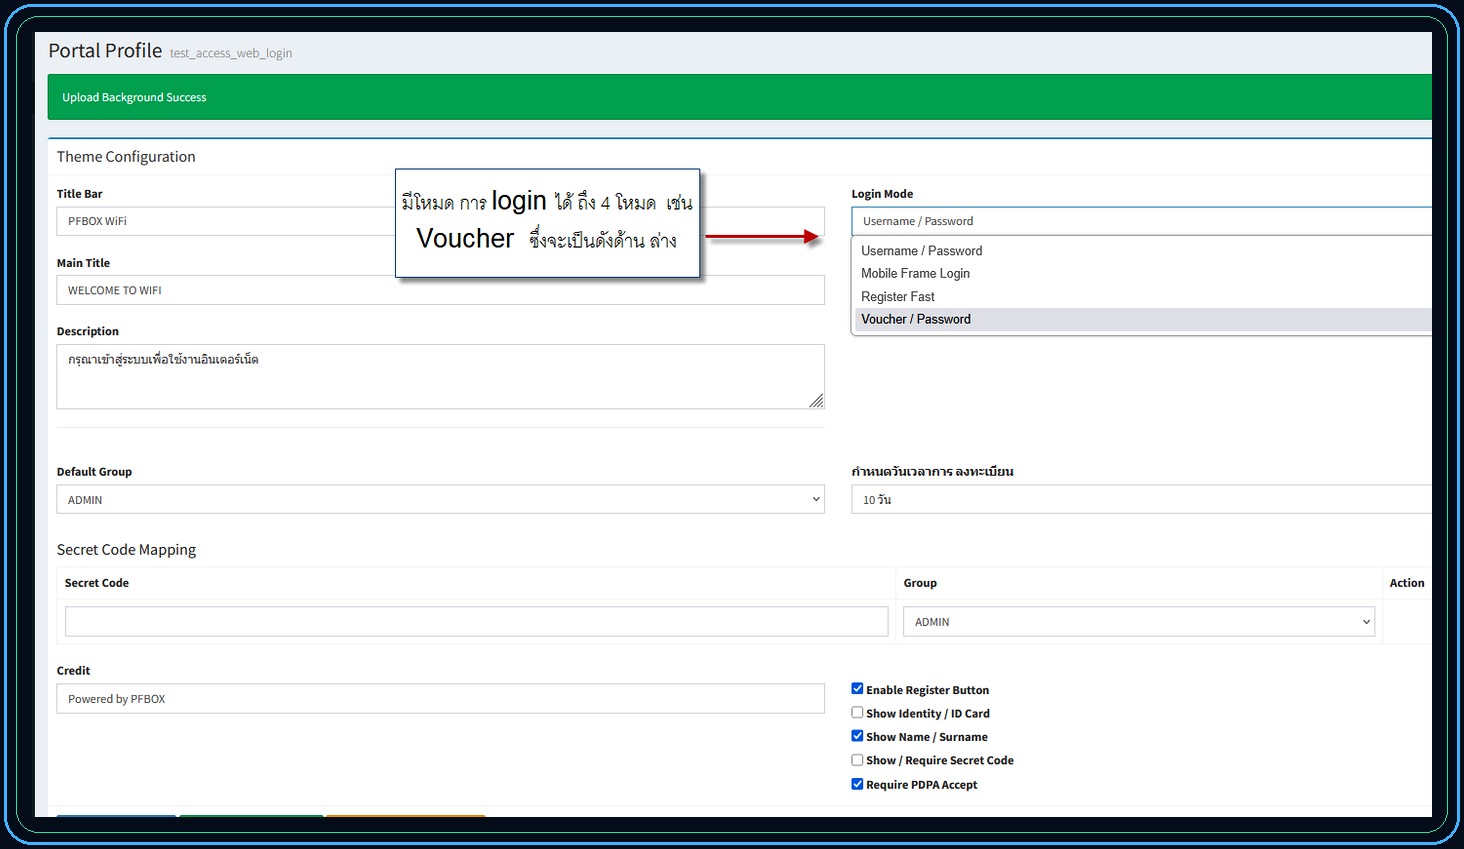Click into the Description textarea

tap(440, 377)
